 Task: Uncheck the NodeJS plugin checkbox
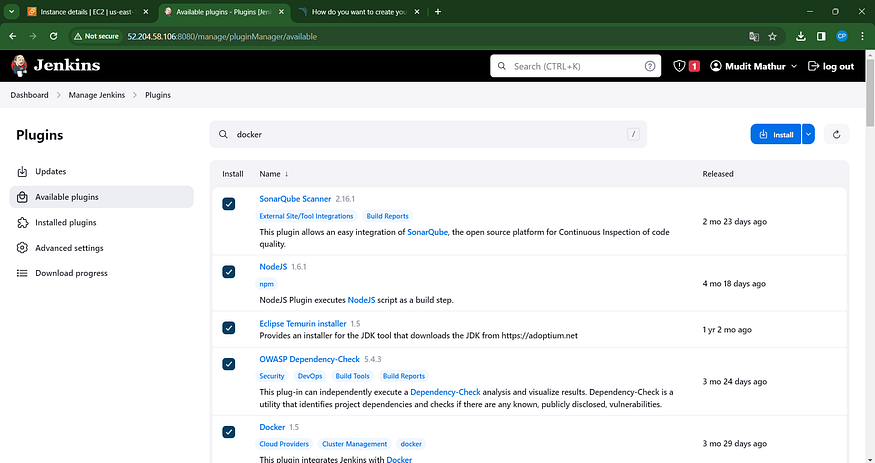point(229,272)
